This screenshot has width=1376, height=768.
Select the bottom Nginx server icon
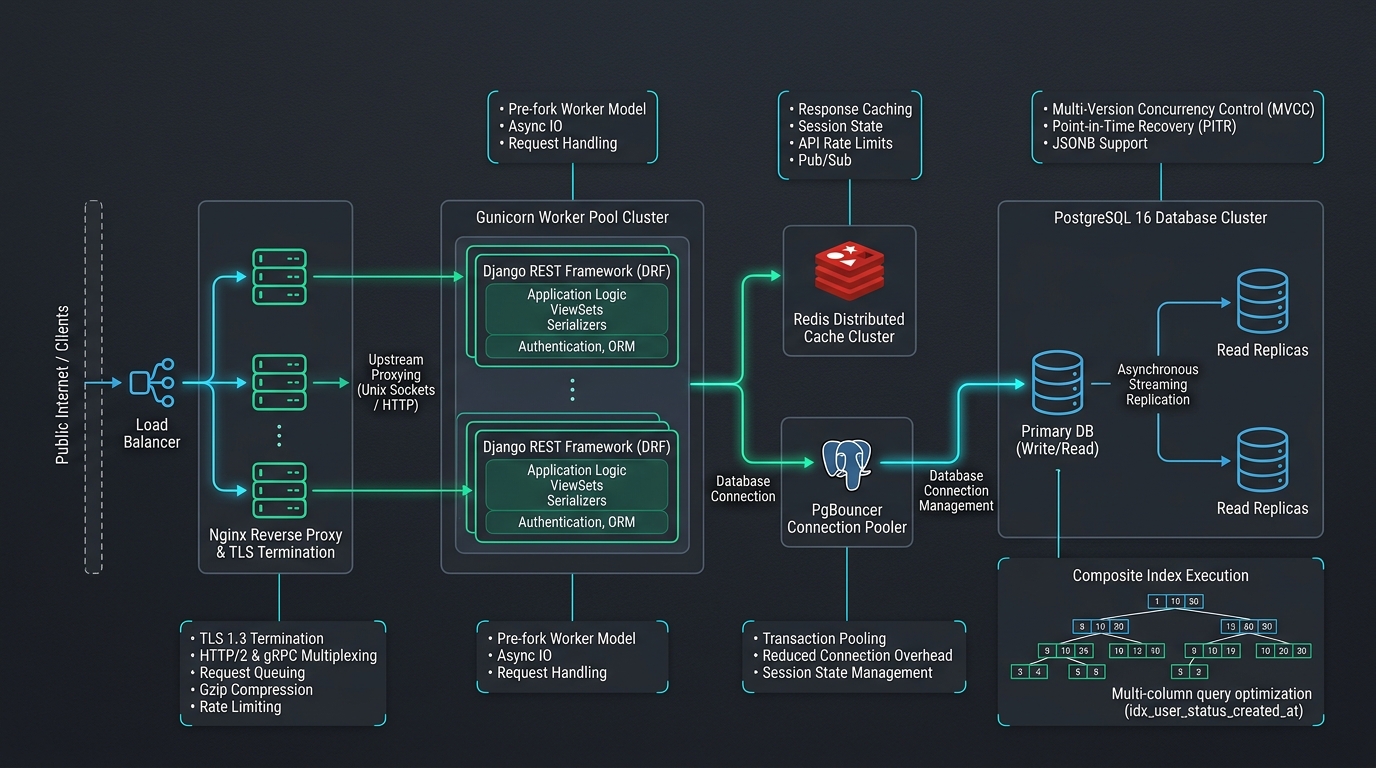279,490
